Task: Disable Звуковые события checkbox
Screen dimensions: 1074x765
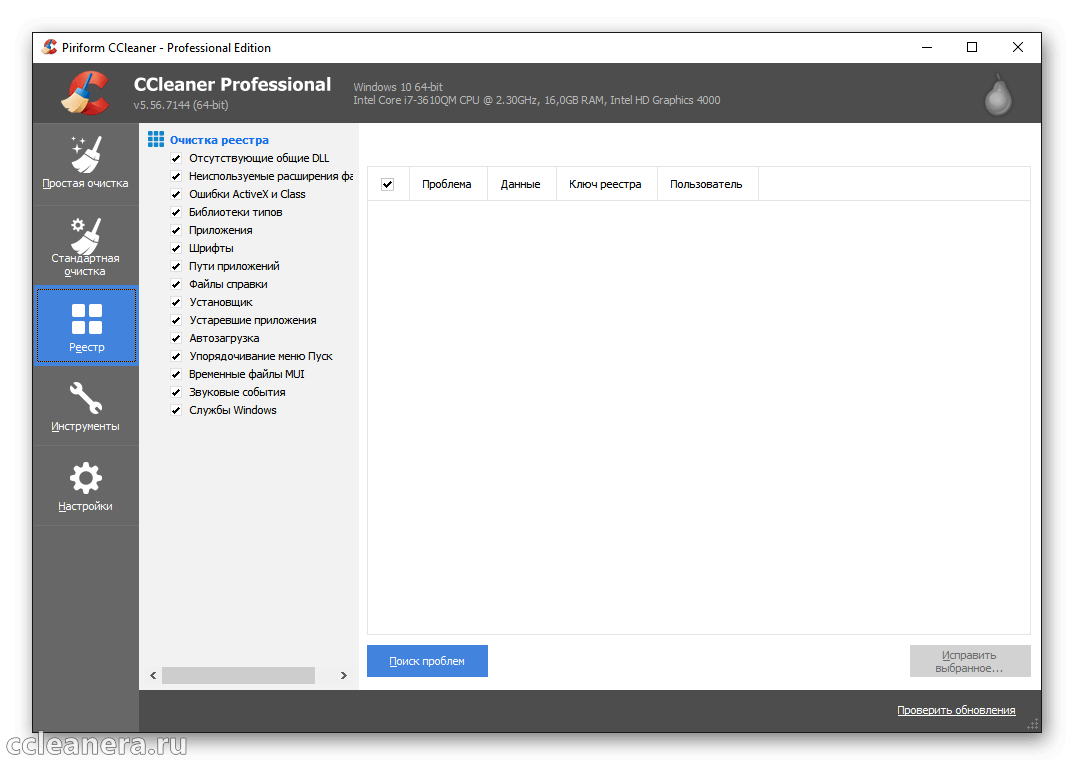Action: pyautogui.click(x=176, y=392)
